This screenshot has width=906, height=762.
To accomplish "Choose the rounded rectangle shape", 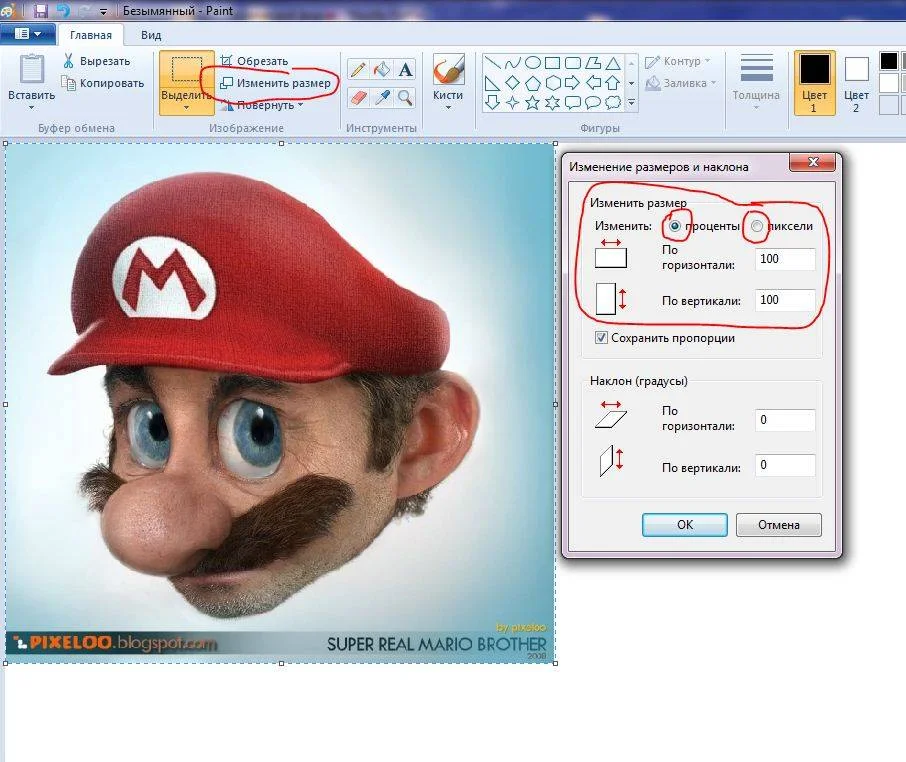I will (573, 63).
